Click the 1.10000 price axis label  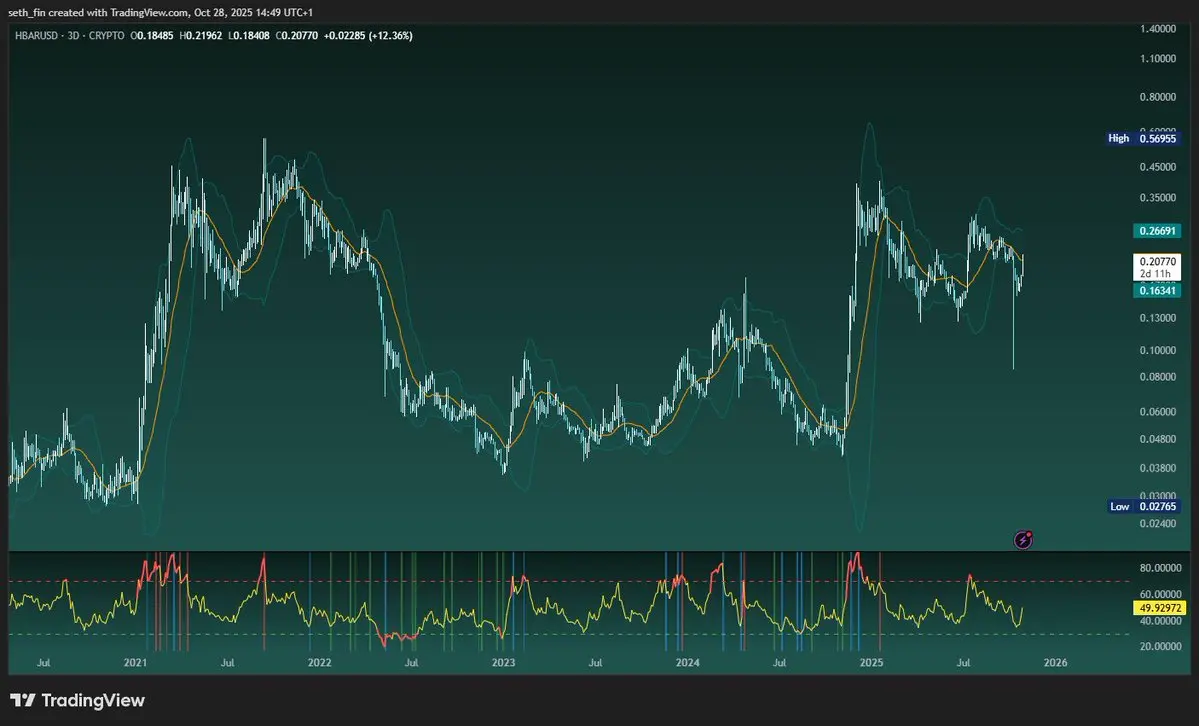(1158, 59)
